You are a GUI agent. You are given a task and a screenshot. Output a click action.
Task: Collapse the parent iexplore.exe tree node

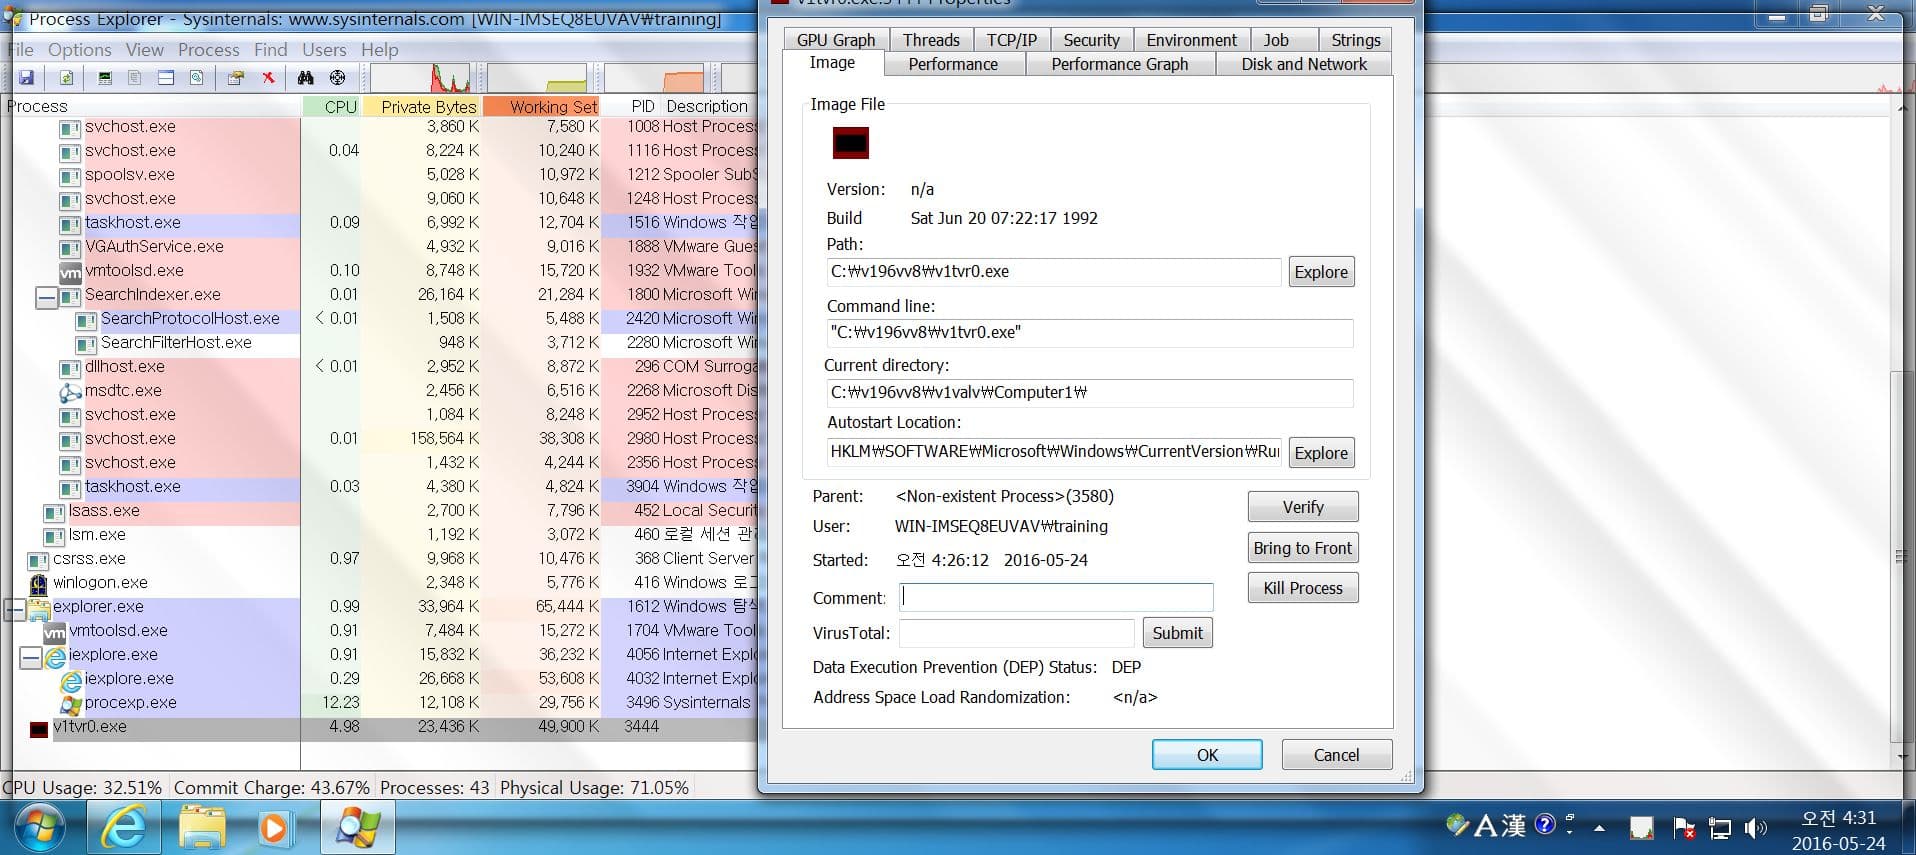tap(30, 657)
